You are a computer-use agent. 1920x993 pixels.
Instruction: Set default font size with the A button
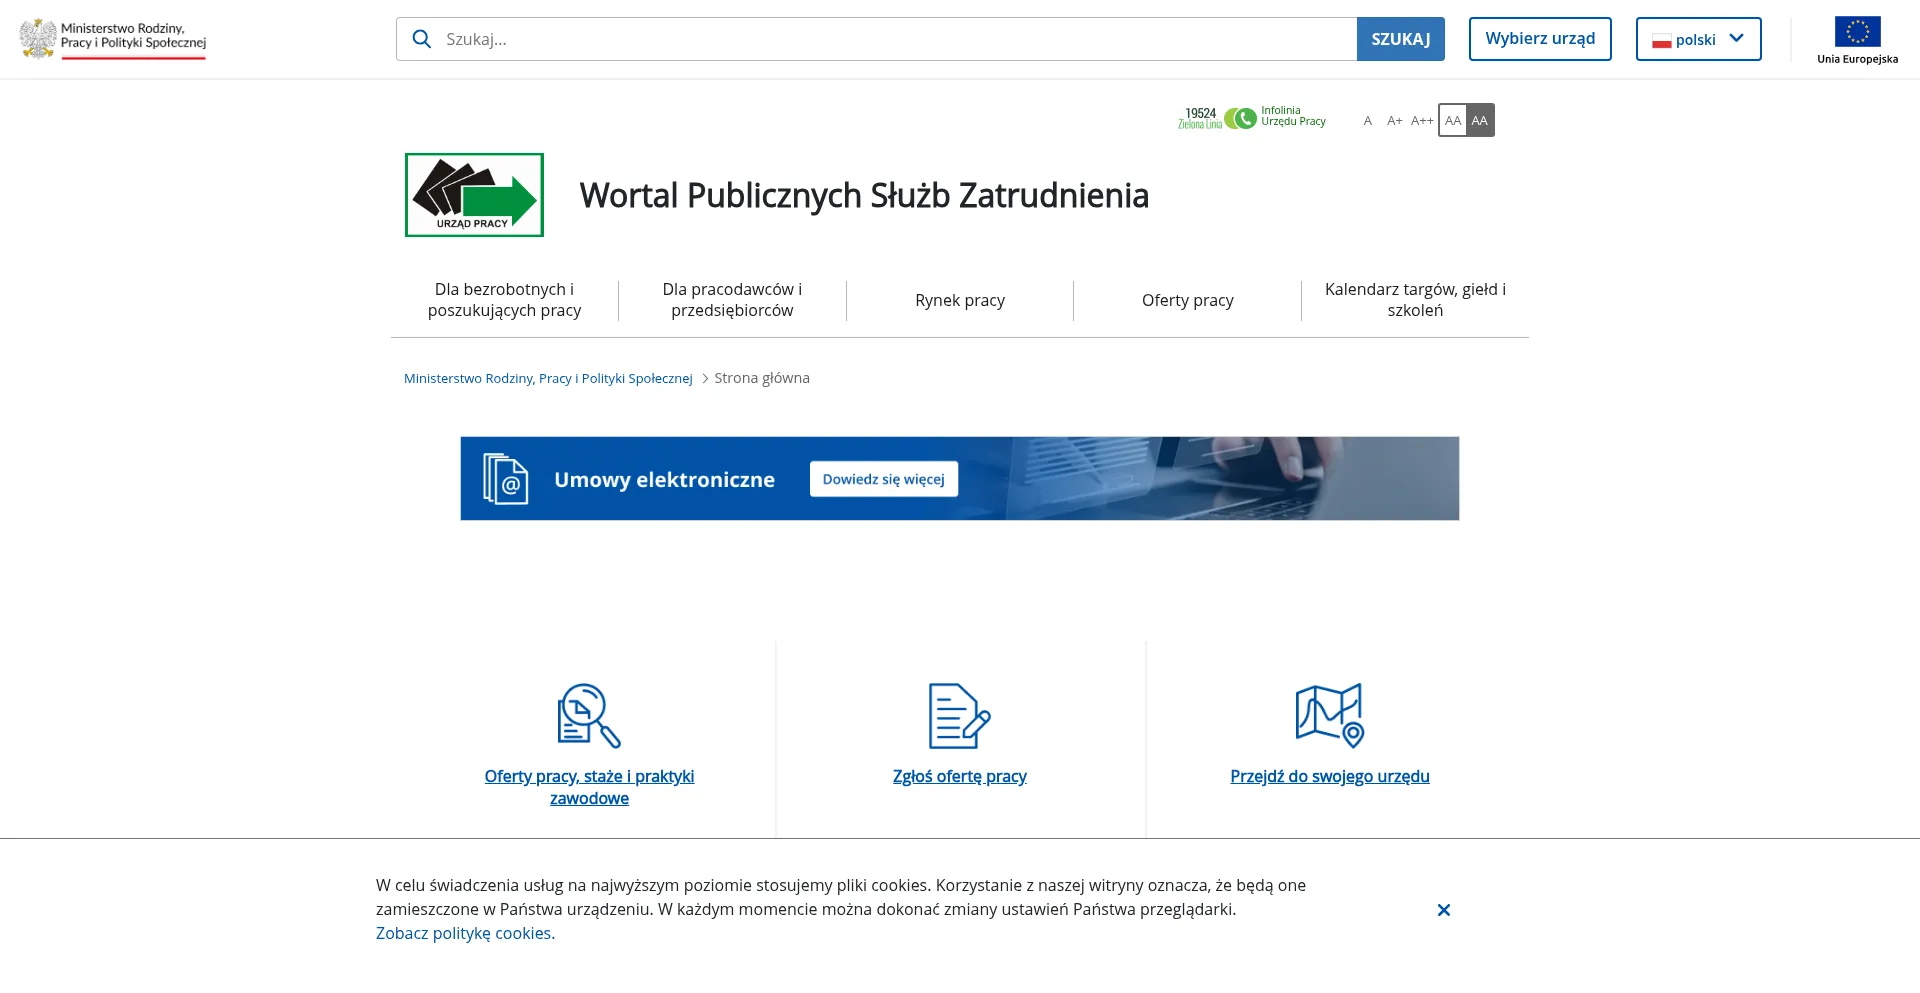[x=1367, y=120]
